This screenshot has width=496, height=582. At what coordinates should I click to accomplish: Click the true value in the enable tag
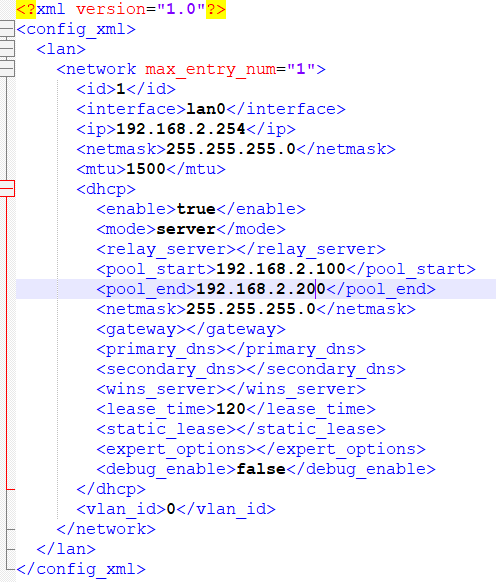coord(196,209)
